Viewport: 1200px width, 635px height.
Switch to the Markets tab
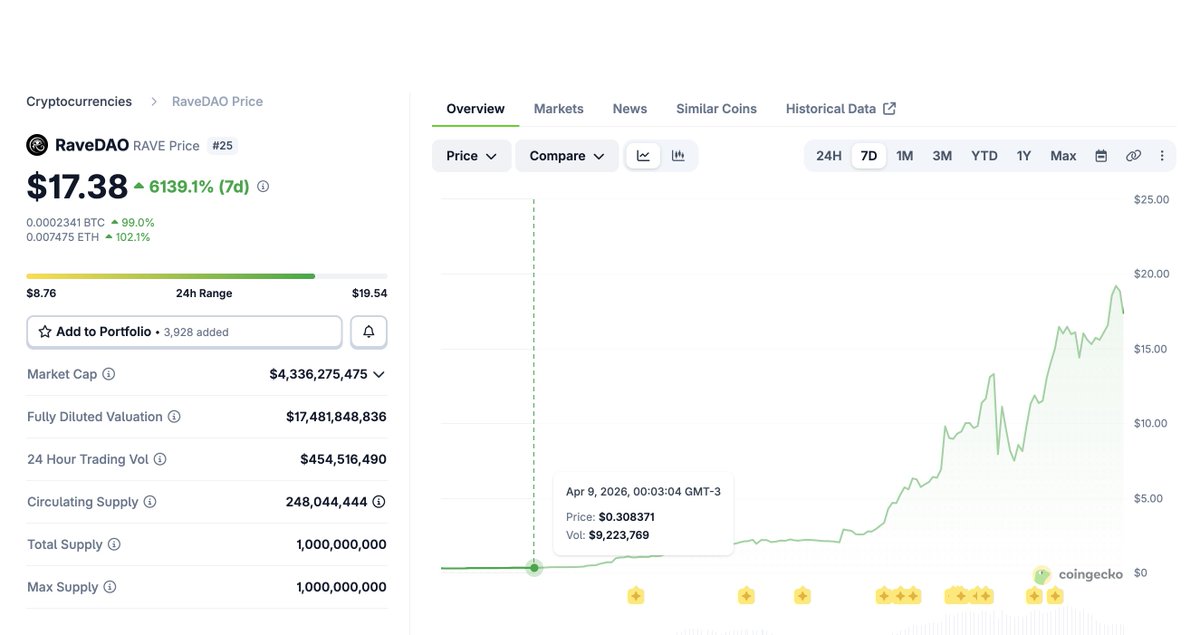click(x=558, y=109)
